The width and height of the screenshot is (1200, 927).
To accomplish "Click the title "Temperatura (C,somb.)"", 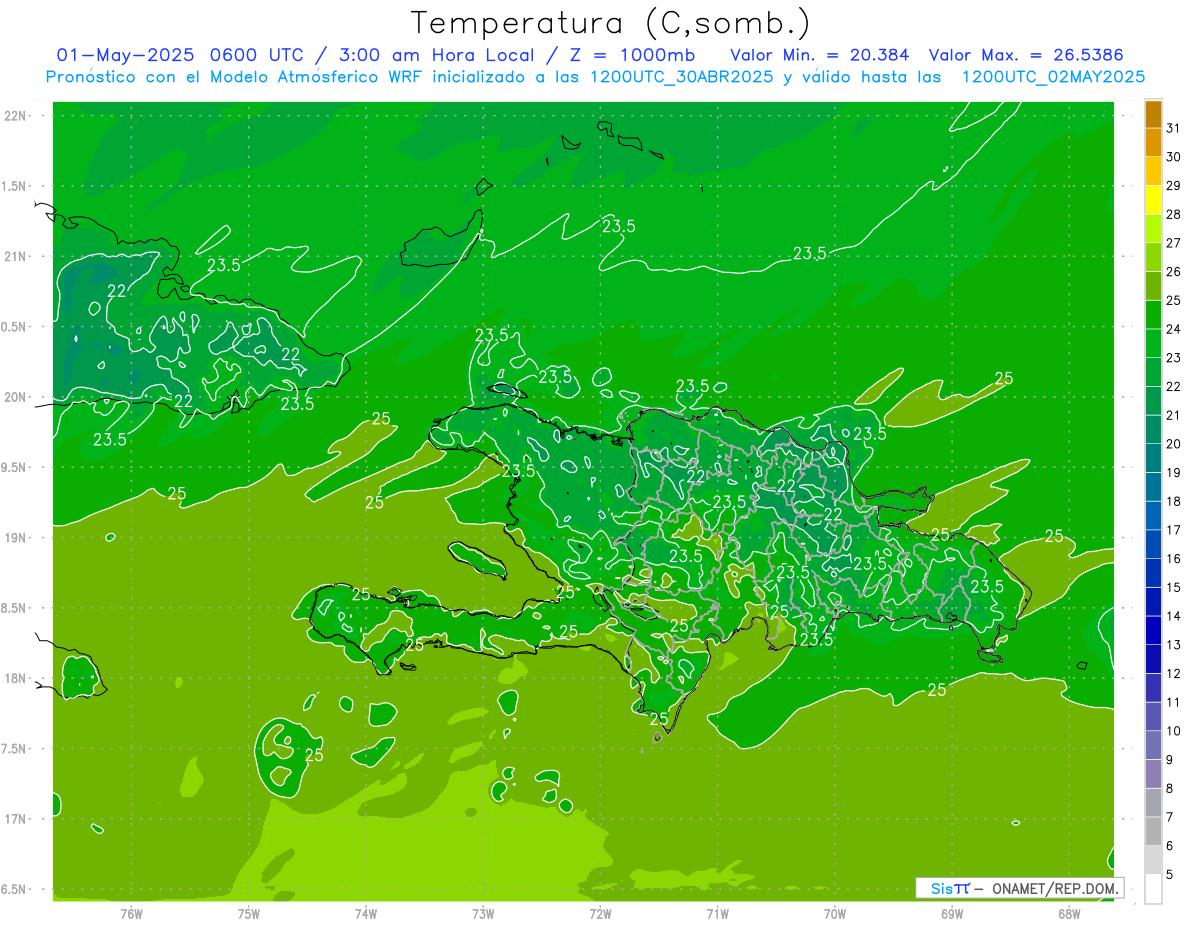I will 610,23.
